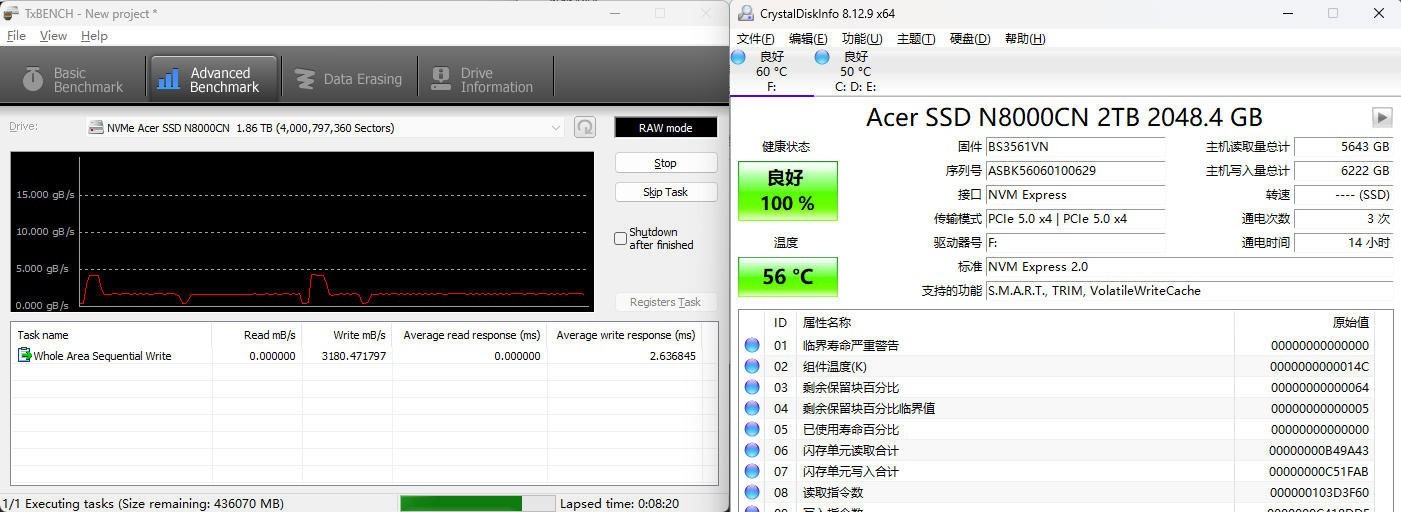
Task: Select the F: drive status orb
Action: pos(739,58)
